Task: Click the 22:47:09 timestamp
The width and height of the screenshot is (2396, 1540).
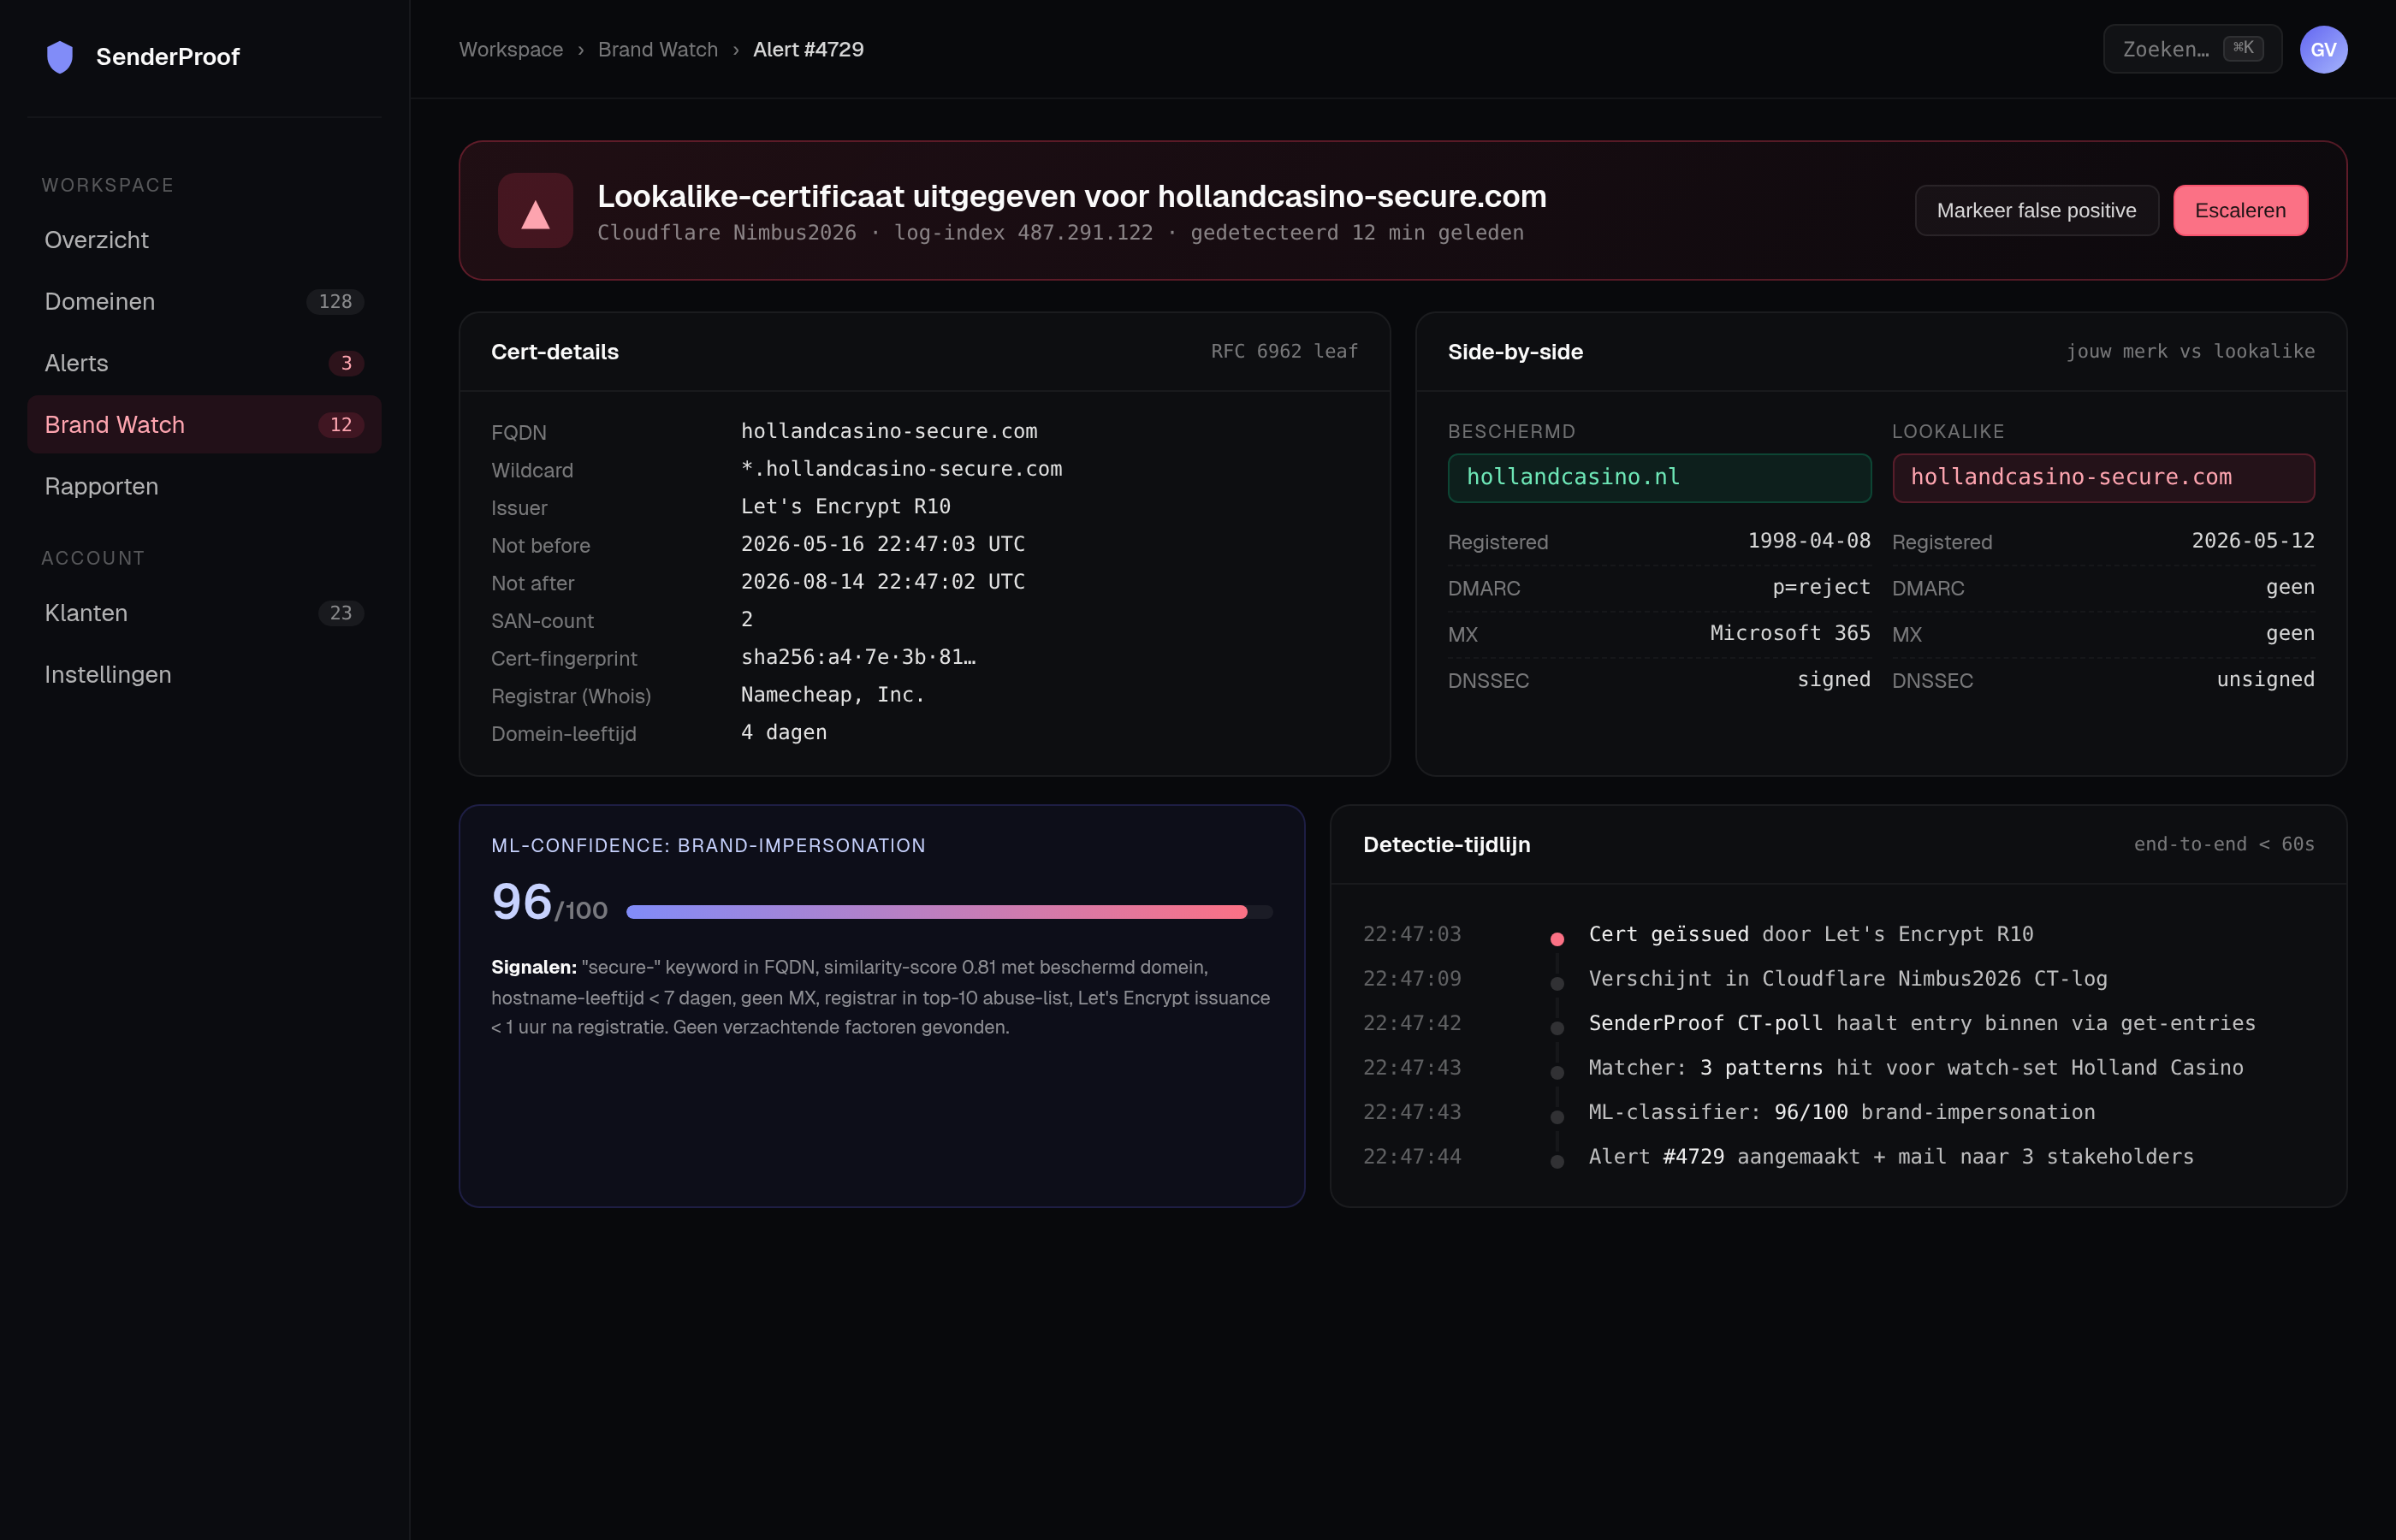Action: [x=1411, y=979]
